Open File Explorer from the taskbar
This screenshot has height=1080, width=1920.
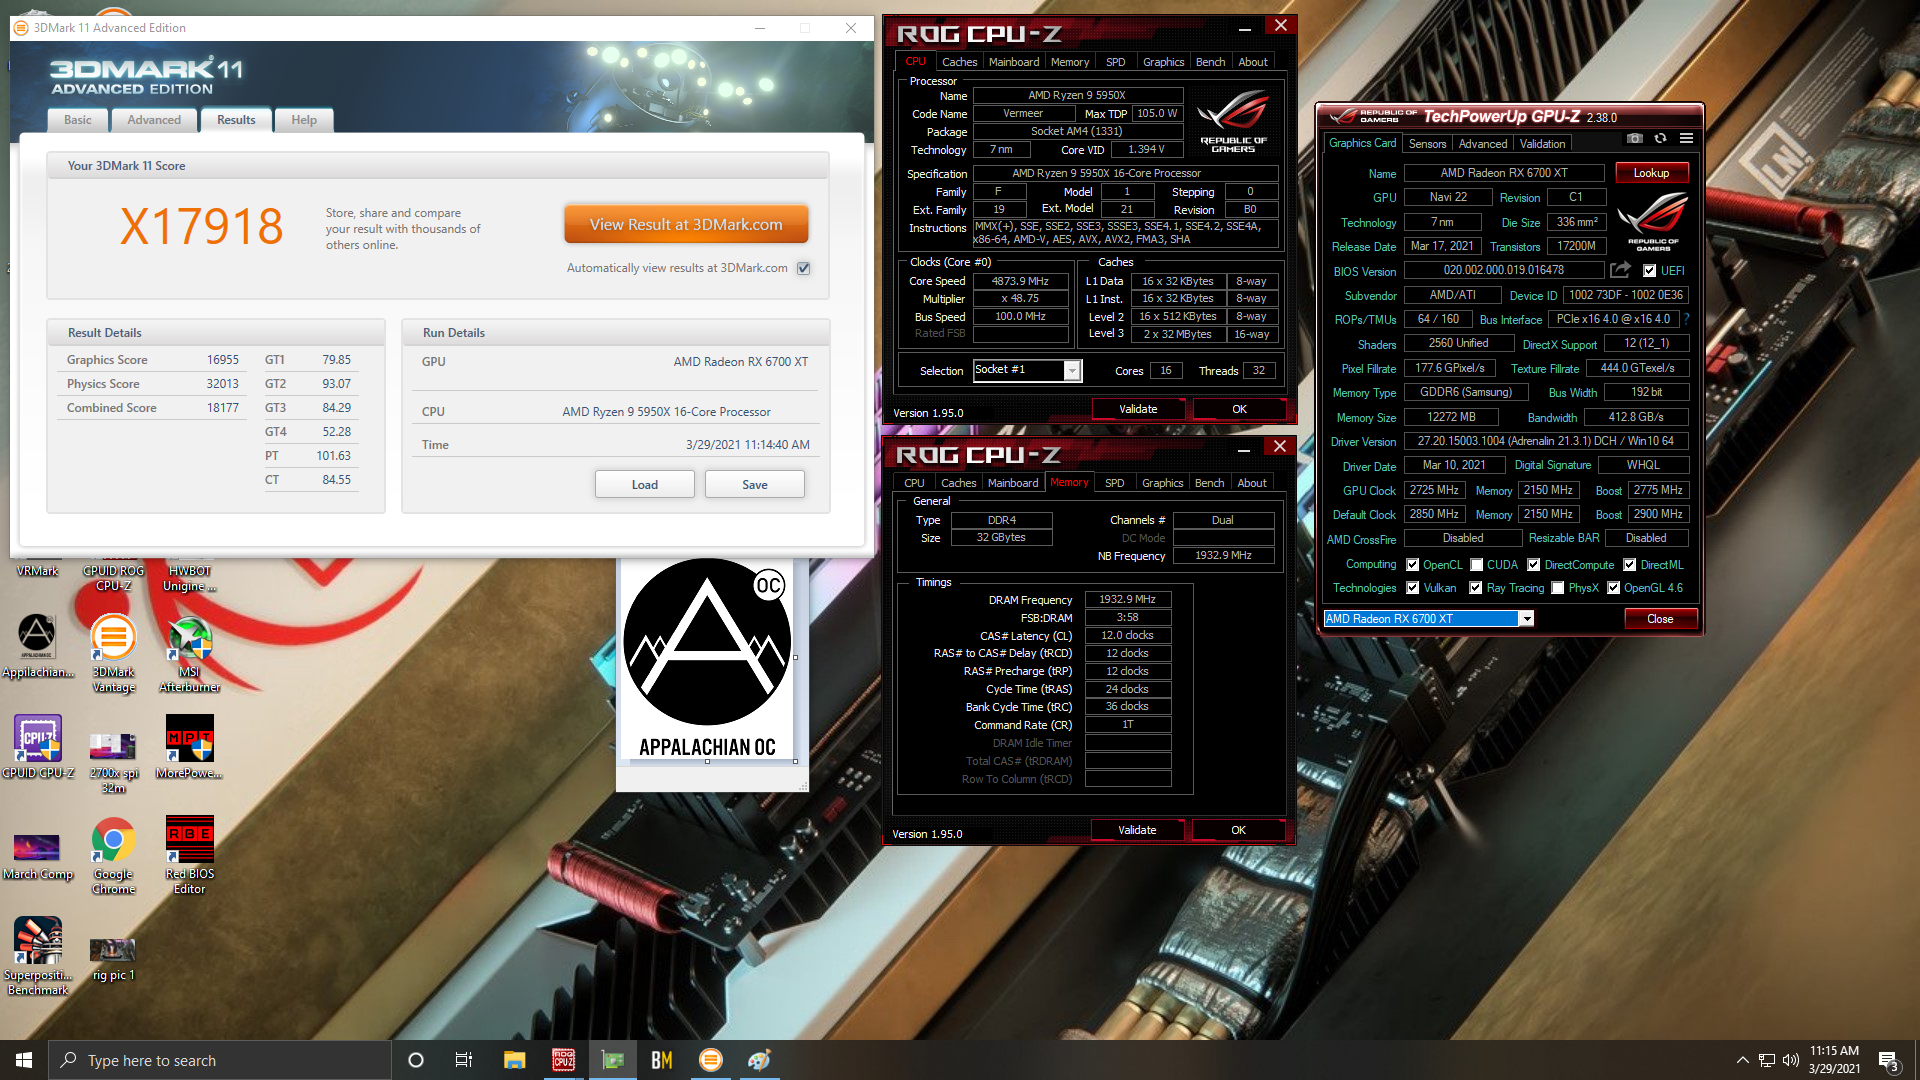514,1060
